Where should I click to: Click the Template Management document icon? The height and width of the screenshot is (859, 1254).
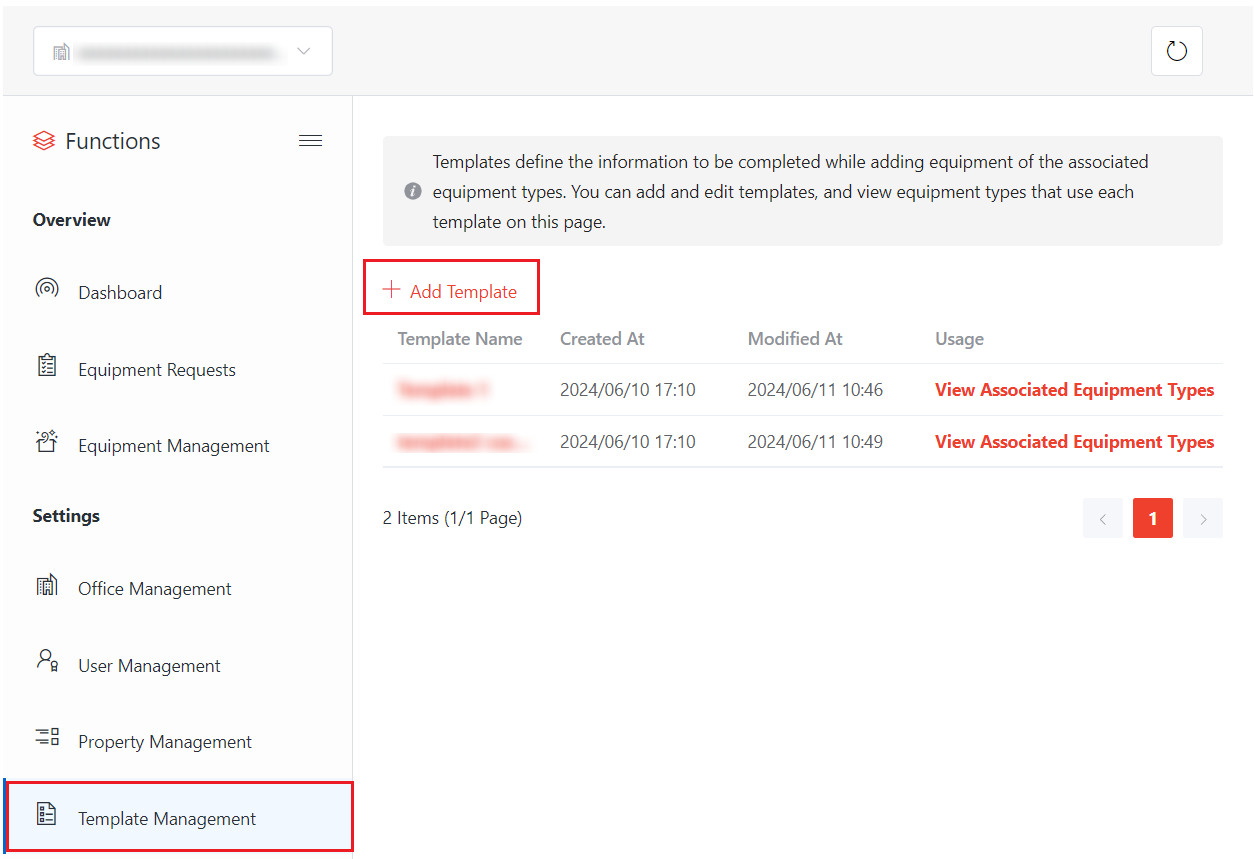point(46,815)
